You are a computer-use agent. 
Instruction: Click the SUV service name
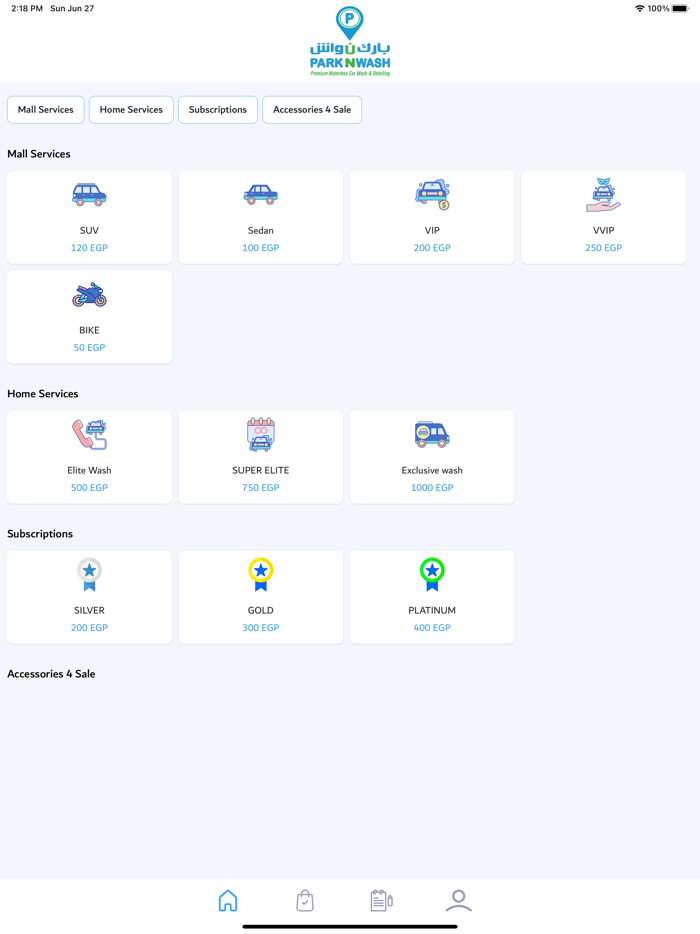(x=89, y=231)
